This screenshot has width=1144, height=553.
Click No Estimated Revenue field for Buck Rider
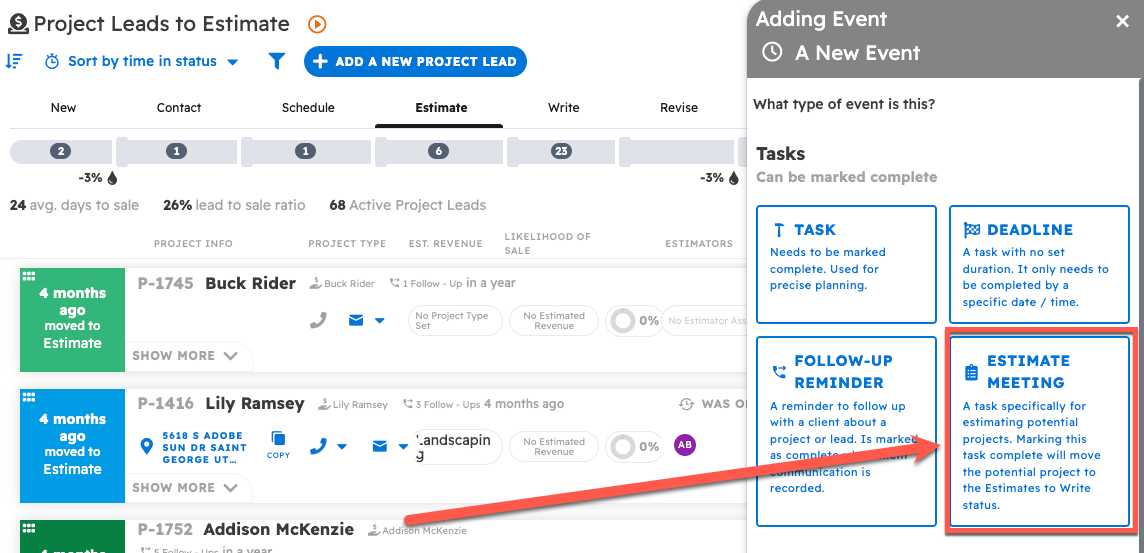[554, 321]
